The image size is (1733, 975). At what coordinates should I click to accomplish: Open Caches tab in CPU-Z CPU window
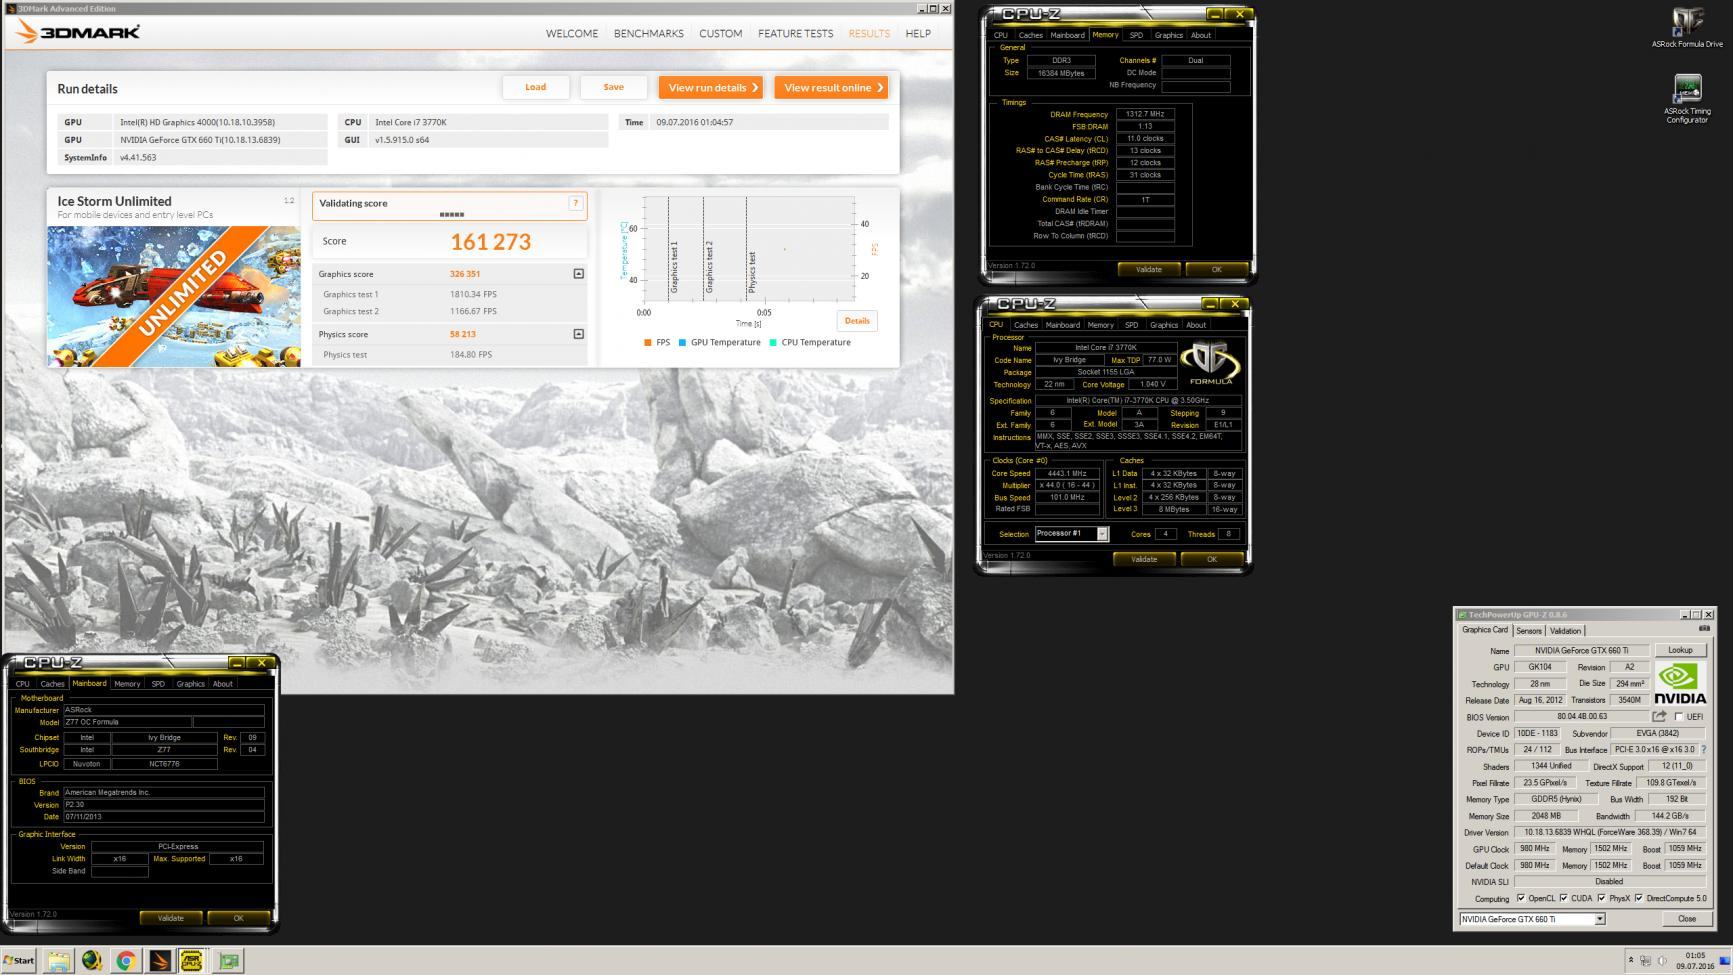point(1026,325)
